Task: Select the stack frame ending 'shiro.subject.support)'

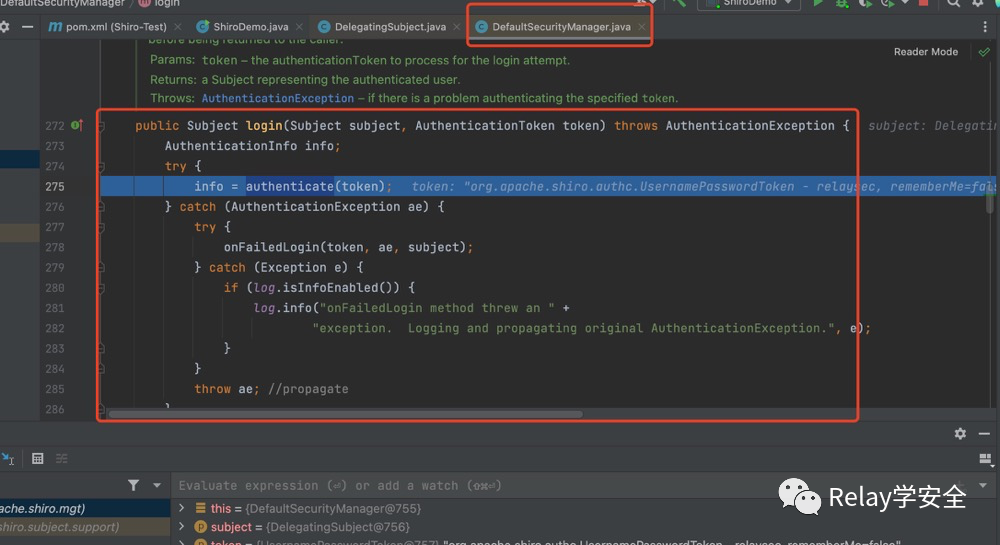Action: point(85,527)
